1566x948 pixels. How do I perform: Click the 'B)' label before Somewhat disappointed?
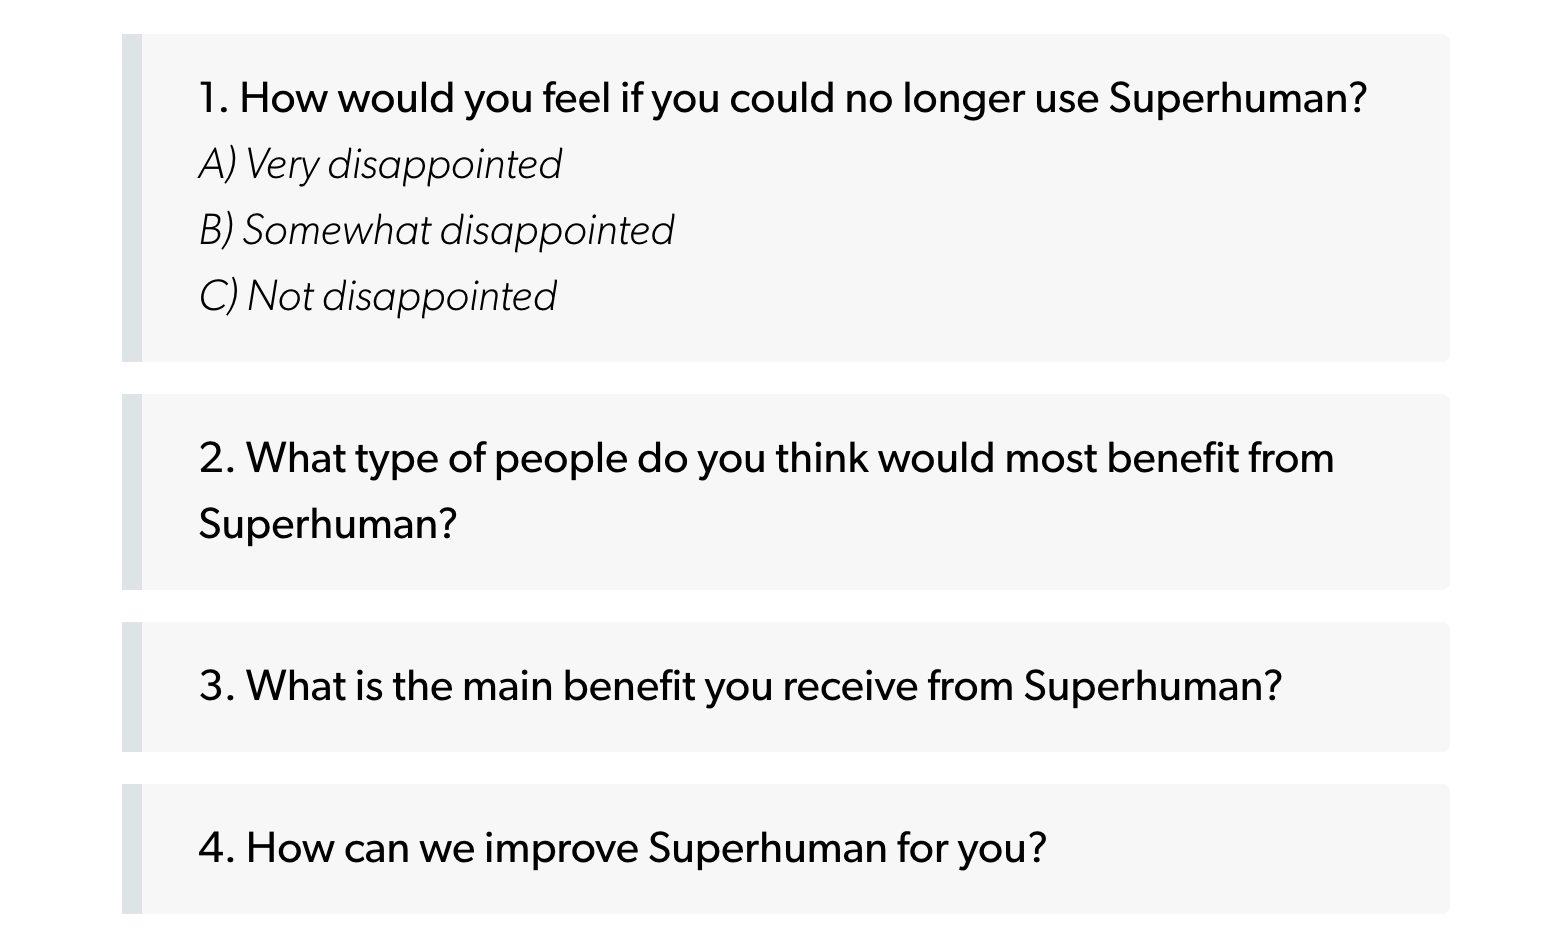coord(216,230)
